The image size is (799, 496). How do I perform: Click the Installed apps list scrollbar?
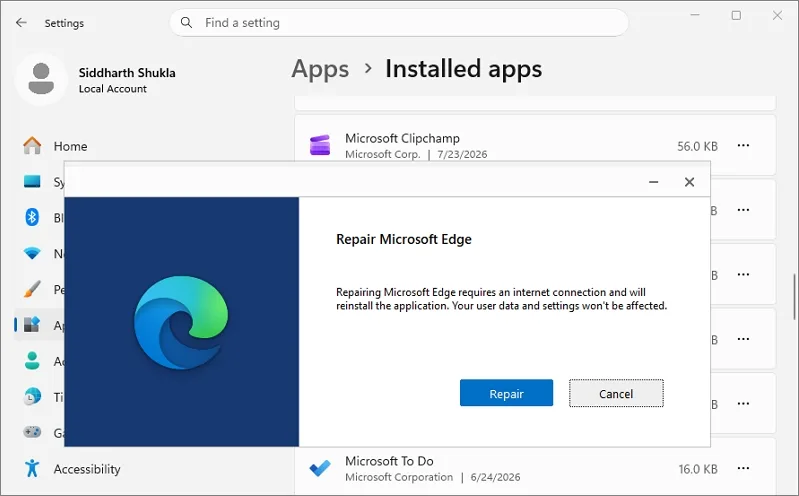(794, 297)
